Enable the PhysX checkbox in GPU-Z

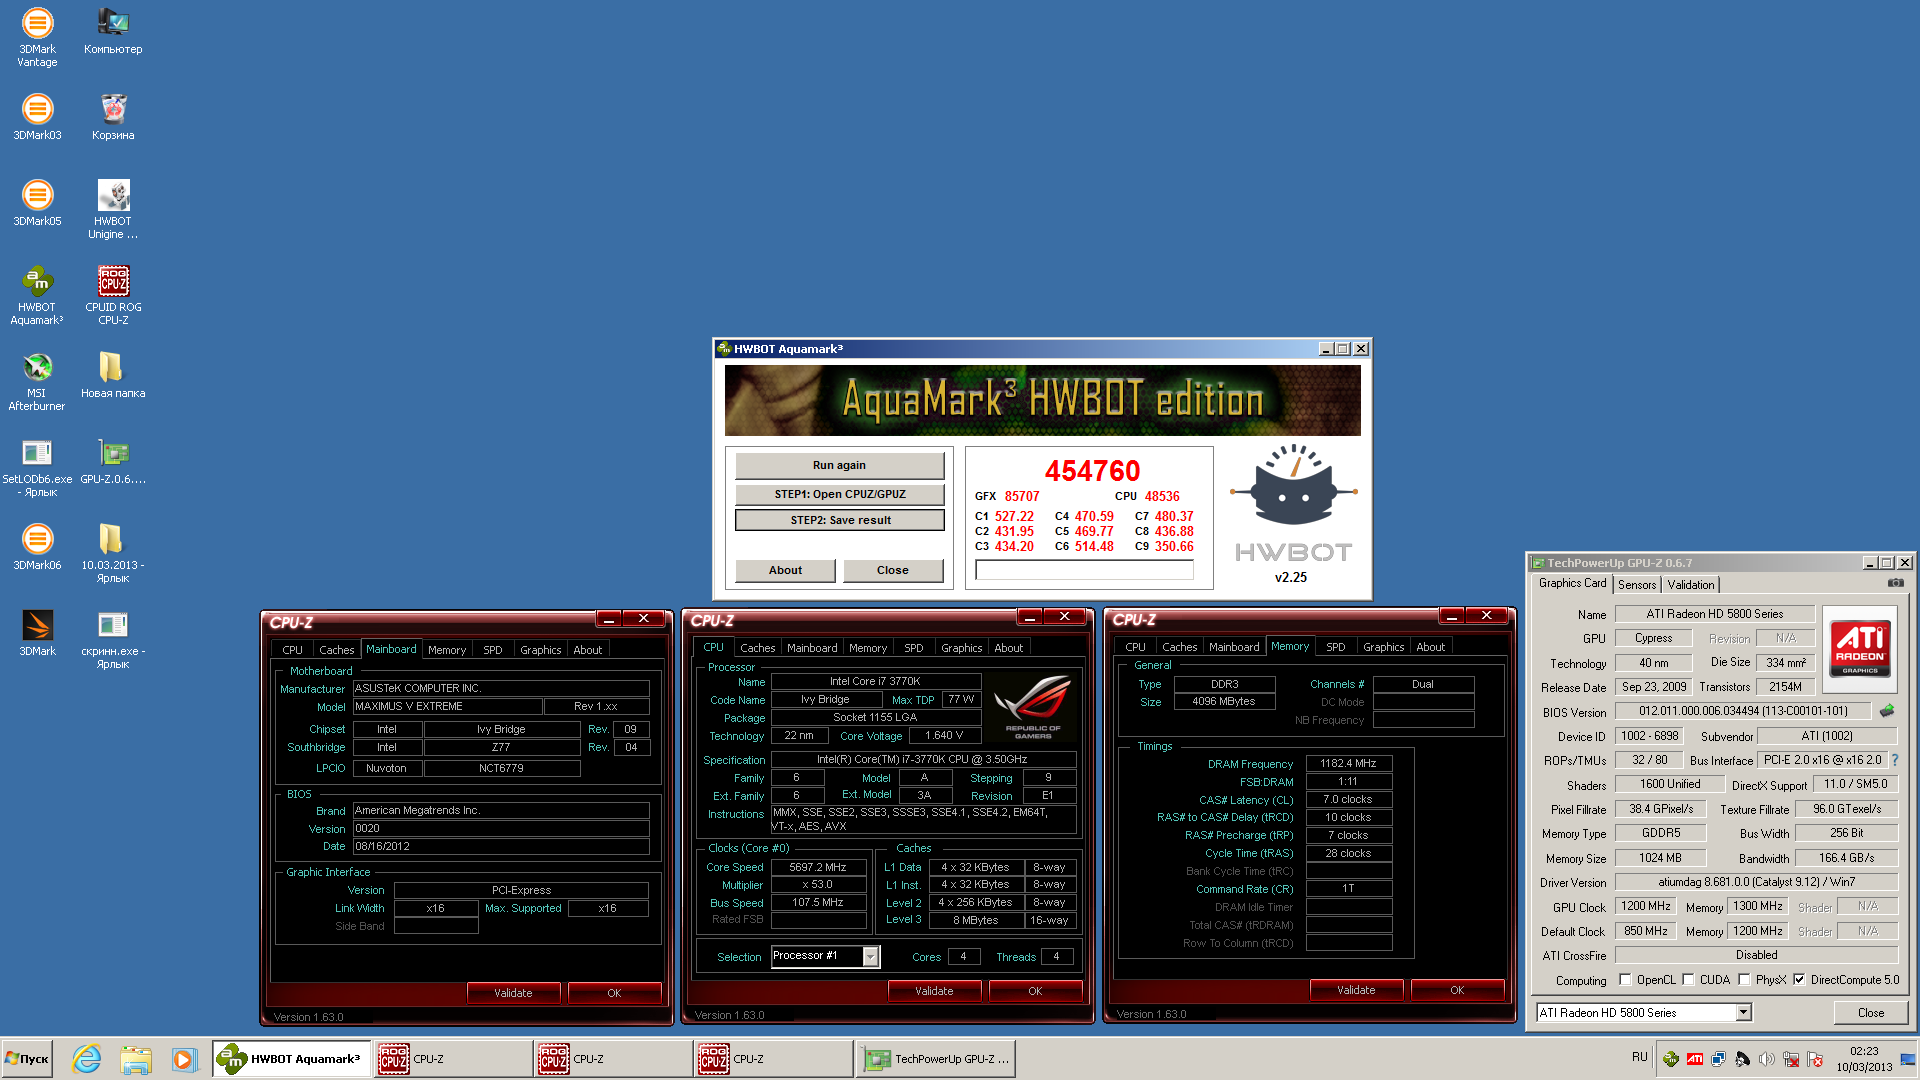tap(1744, 980)
